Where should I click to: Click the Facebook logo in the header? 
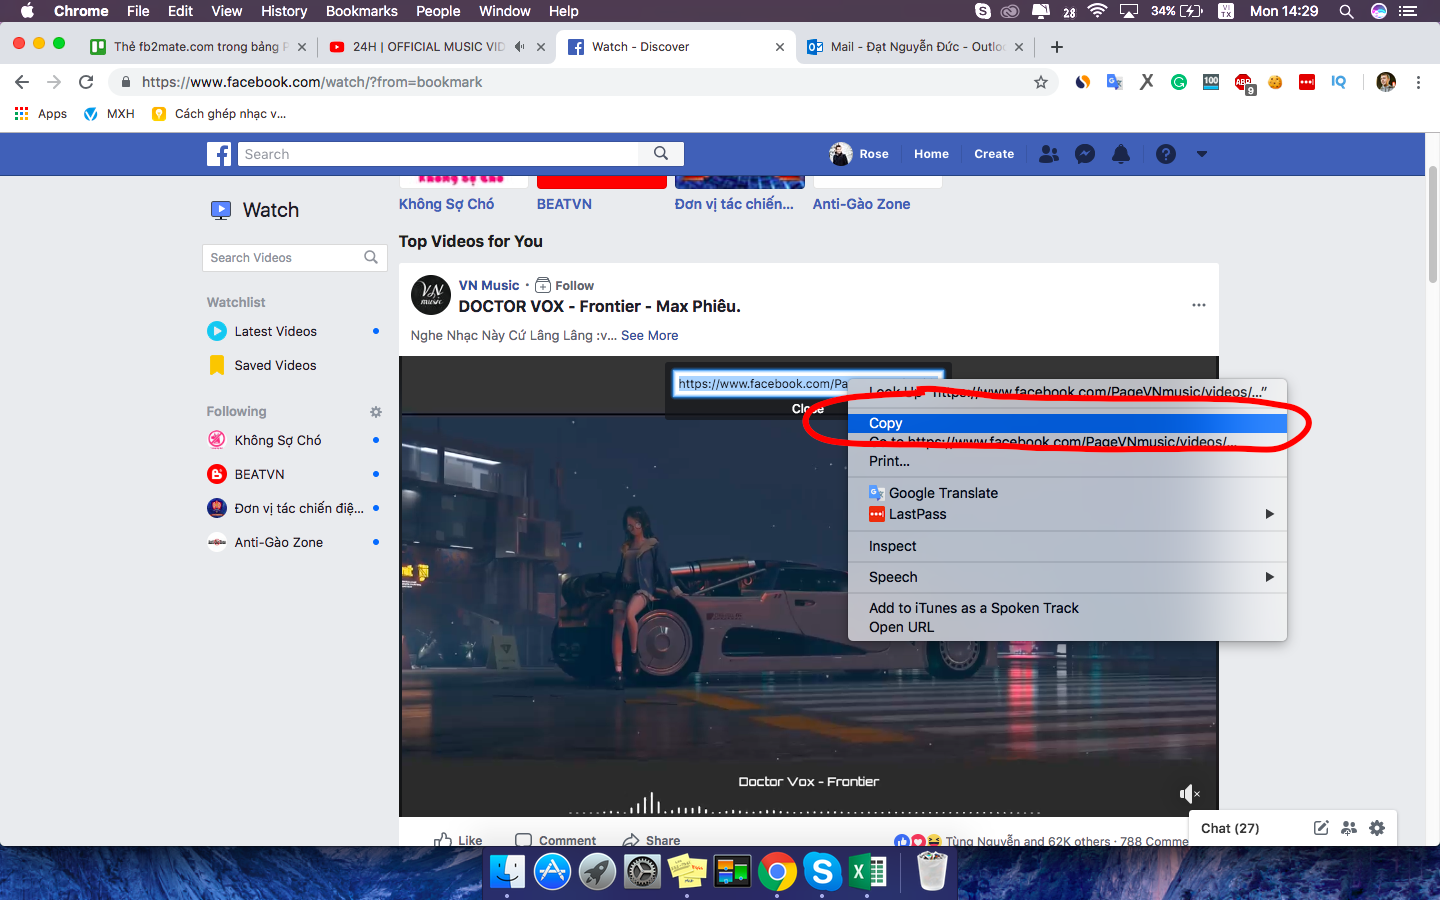[219, 154]
